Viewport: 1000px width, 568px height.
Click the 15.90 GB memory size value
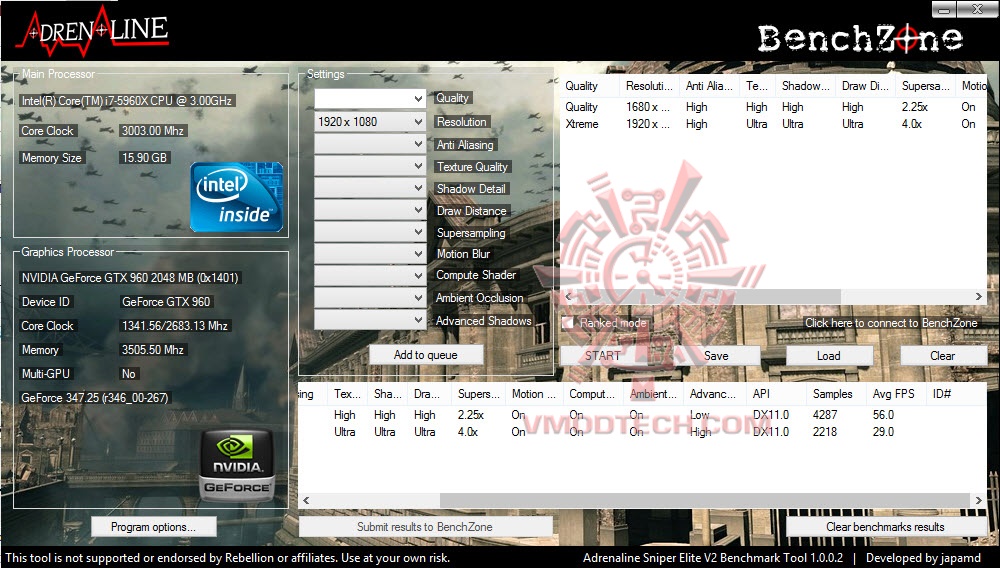pos(144,157)
